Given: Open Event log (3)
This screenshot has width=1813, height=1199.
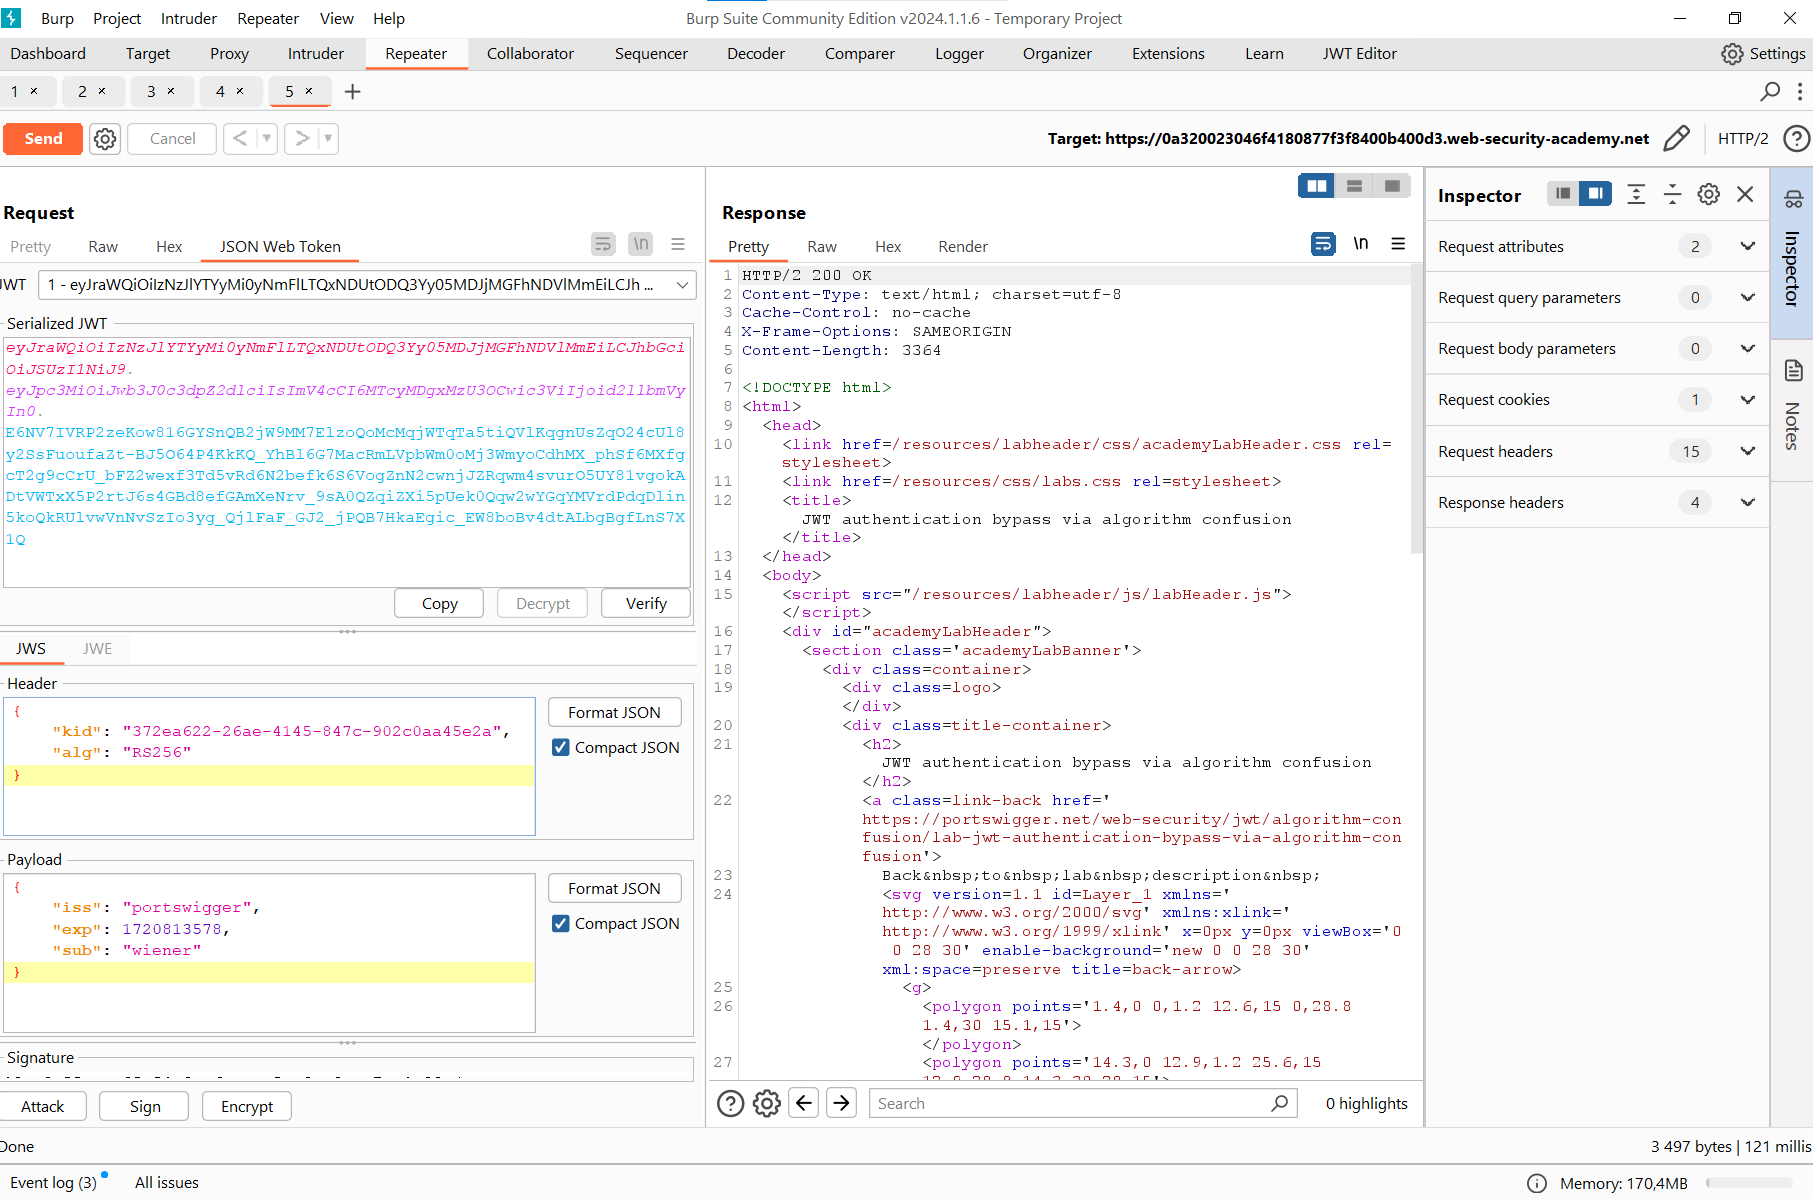Looking at the screenshot, I should pos(53,1182).
